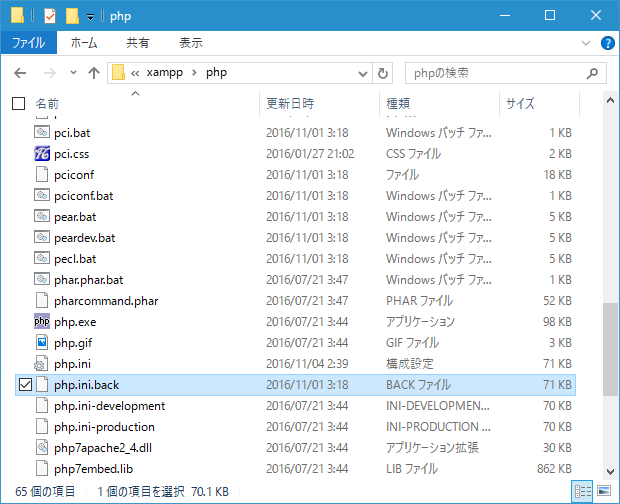
Task: Switch to details view layout icon
Action: (x=582, y=491)
